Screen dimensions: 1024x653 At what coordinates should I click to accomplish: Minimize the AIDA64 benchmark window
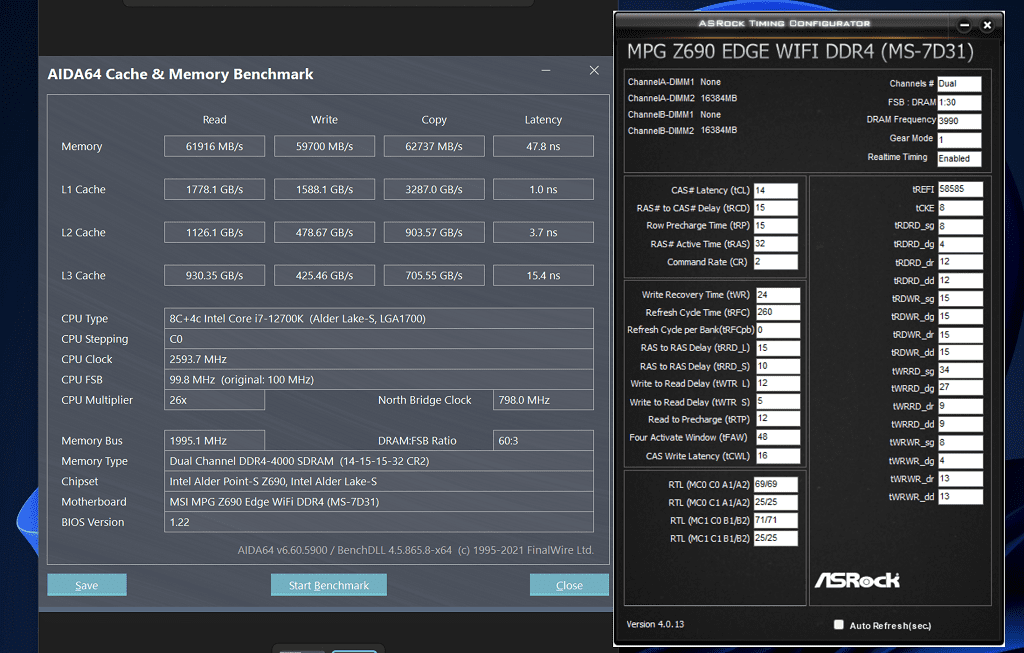pyautogui.click(x=546, y=71)
